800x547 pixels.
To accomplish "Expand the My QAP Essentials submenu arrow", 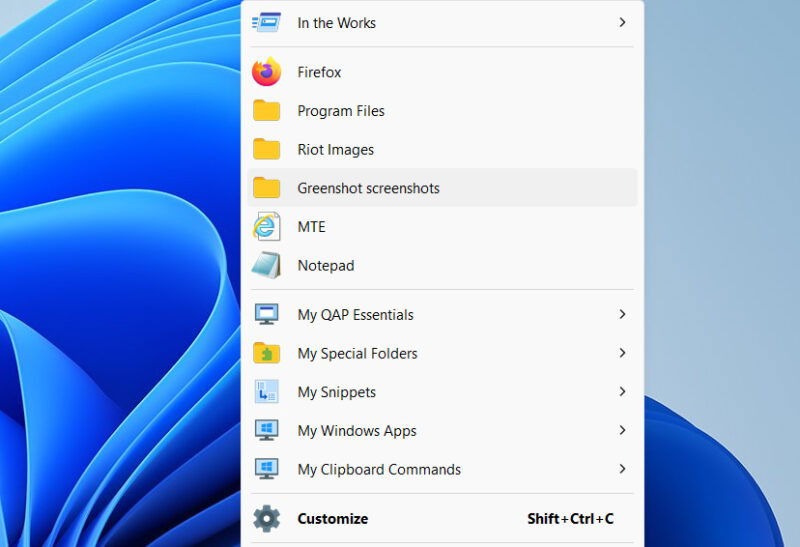I will (622, 314).
